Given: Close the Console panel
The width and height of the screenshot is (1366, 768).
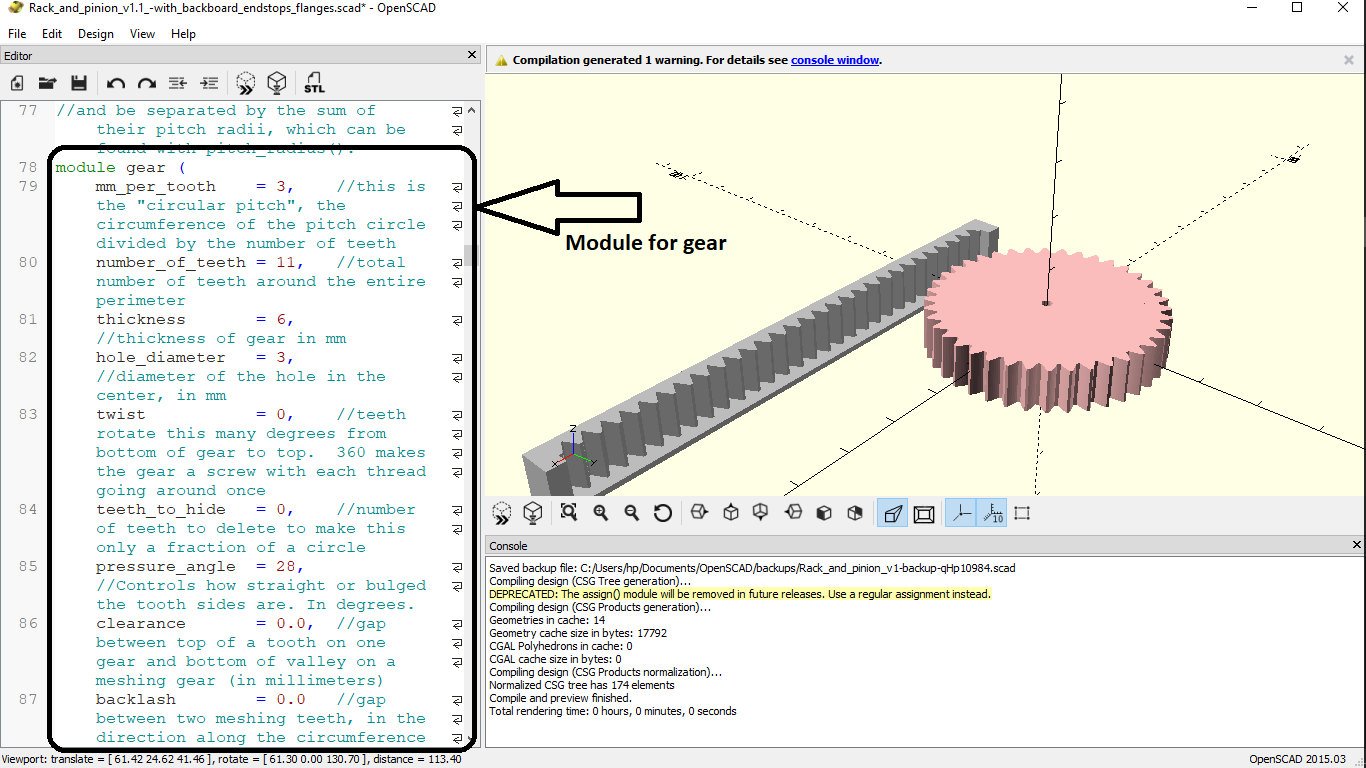Looking at the screenshot, I should coord(1357,545).
